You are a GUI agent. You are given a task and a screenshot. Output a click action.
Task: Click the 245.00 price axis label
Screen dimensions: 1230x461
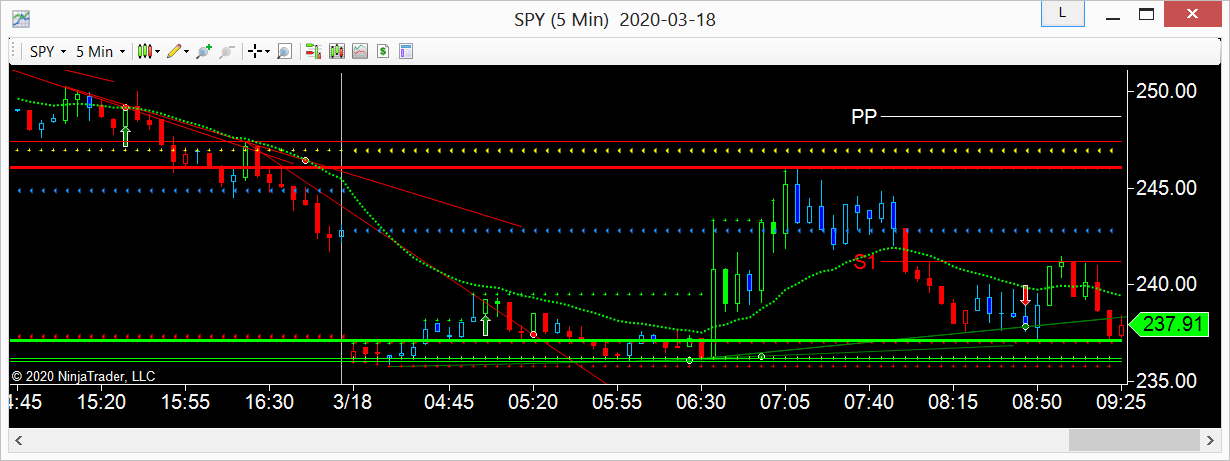point(1166,188)
